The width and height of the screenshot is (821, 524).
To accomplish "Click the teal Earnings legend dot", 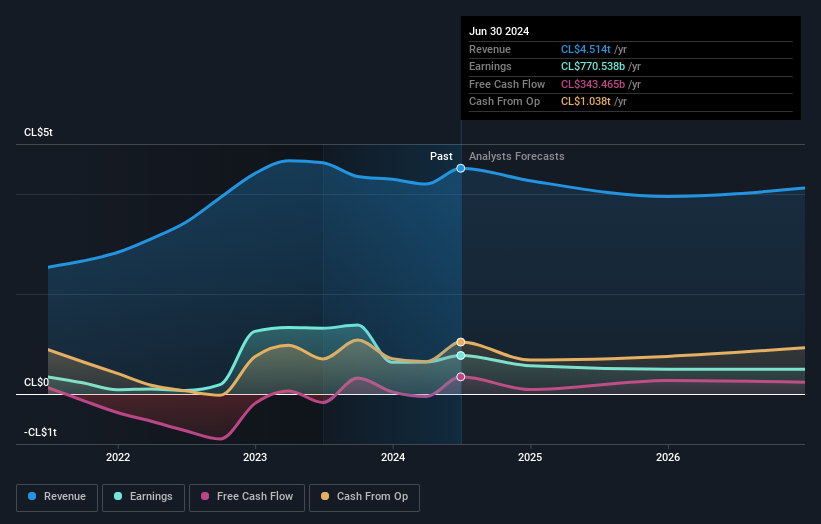I will 118,496.
